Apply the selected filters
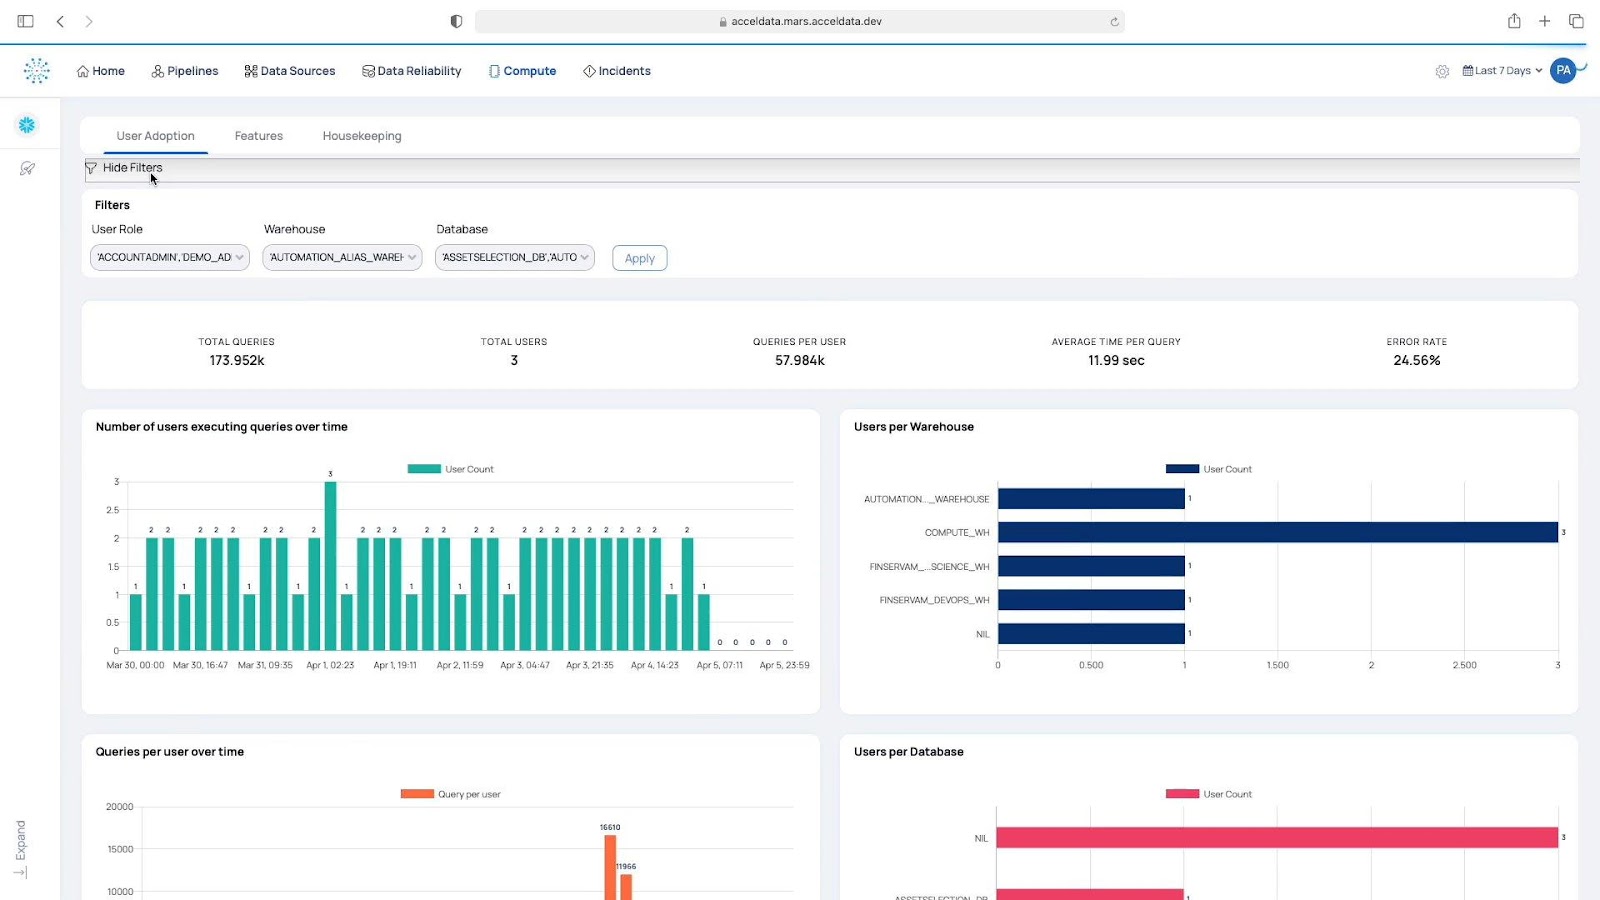 coord(639,258)
